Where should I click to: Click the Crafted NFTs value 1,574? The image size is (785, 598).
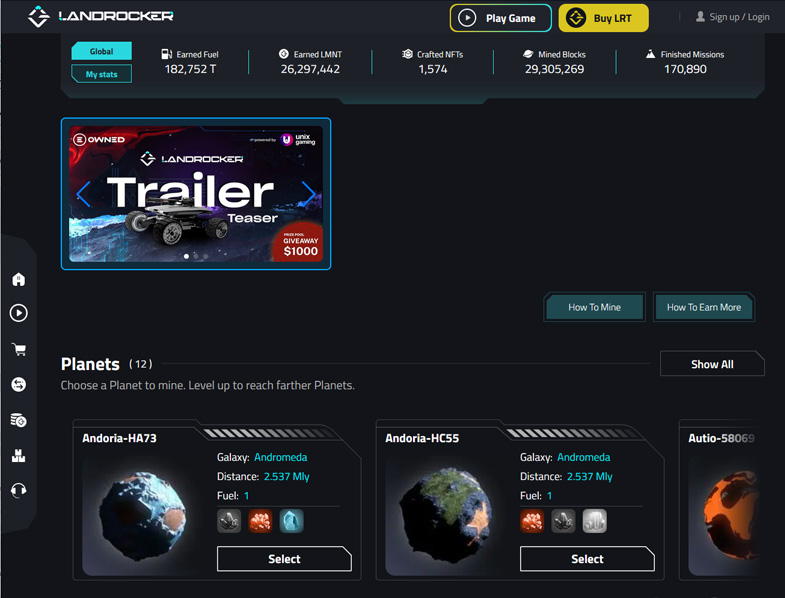click(433, 69)
